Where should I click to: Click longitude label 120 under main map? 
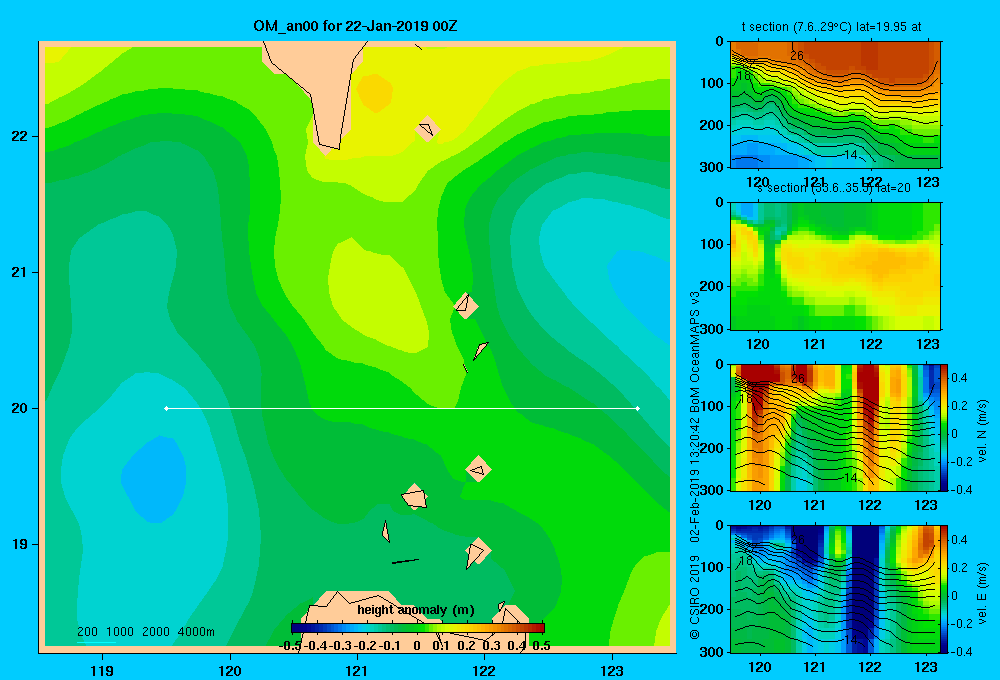coord(230,670)
